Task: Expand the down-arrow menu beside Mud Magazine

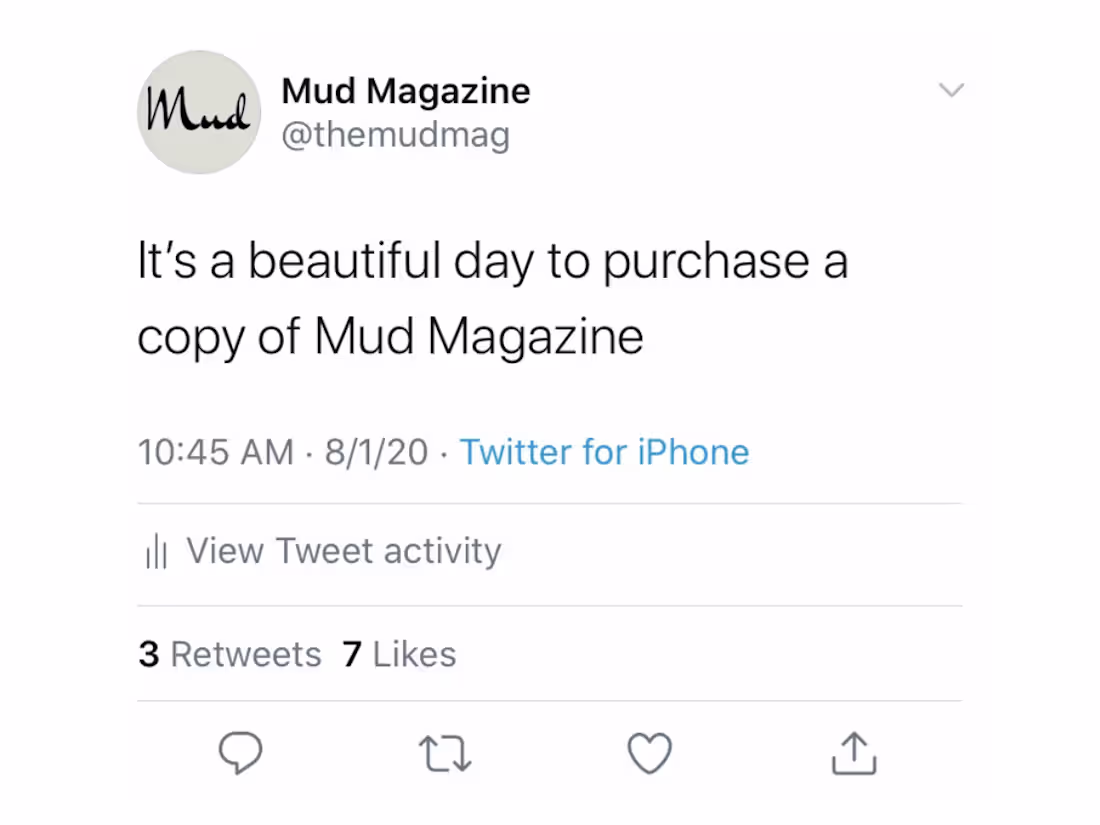Action: (x=952, y=90)
